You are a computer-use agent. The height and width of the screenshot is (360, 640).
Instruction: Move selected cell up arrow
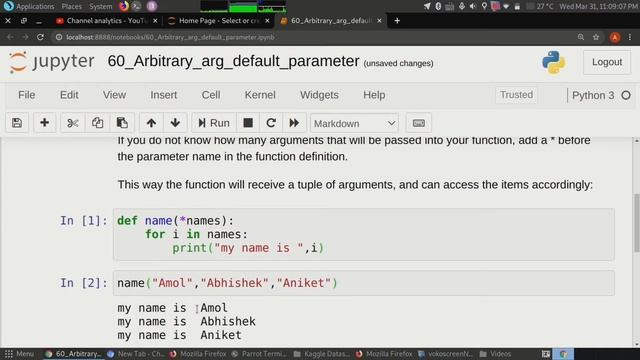151,123
